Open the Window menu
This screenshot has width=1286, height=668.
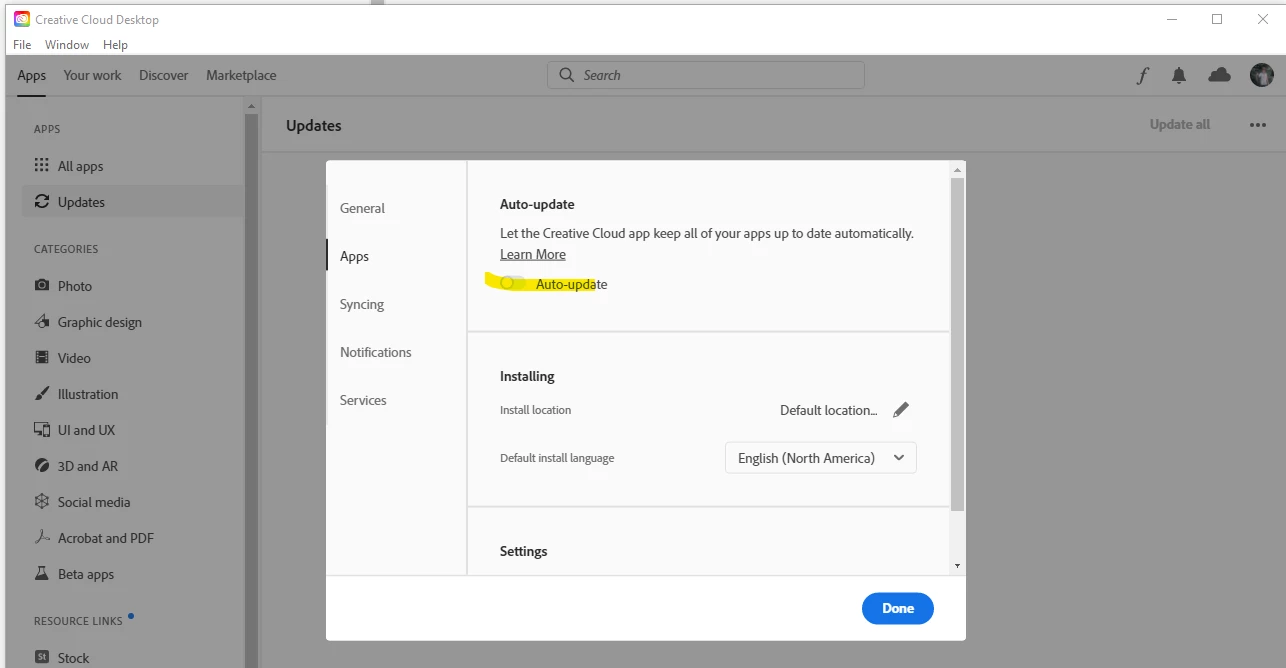coord(67,45)
